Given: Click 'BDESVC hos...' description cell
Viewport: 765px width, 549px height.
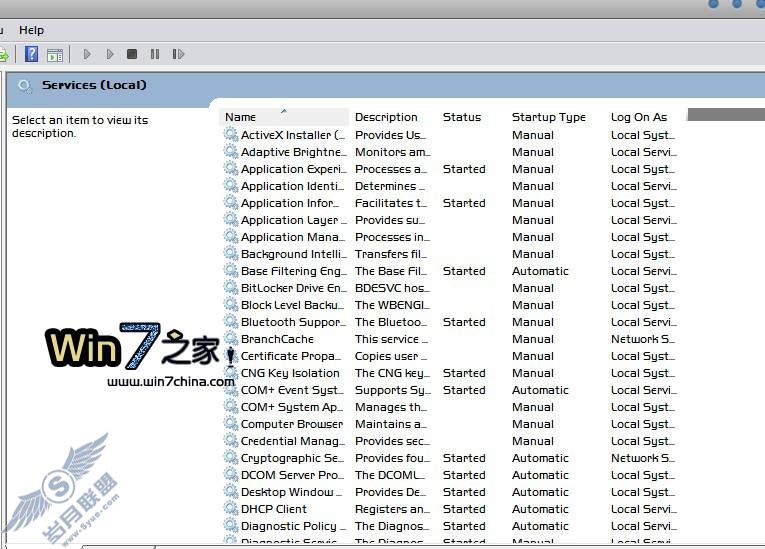Looking at the screenshot, I should (x=392, y=288).
